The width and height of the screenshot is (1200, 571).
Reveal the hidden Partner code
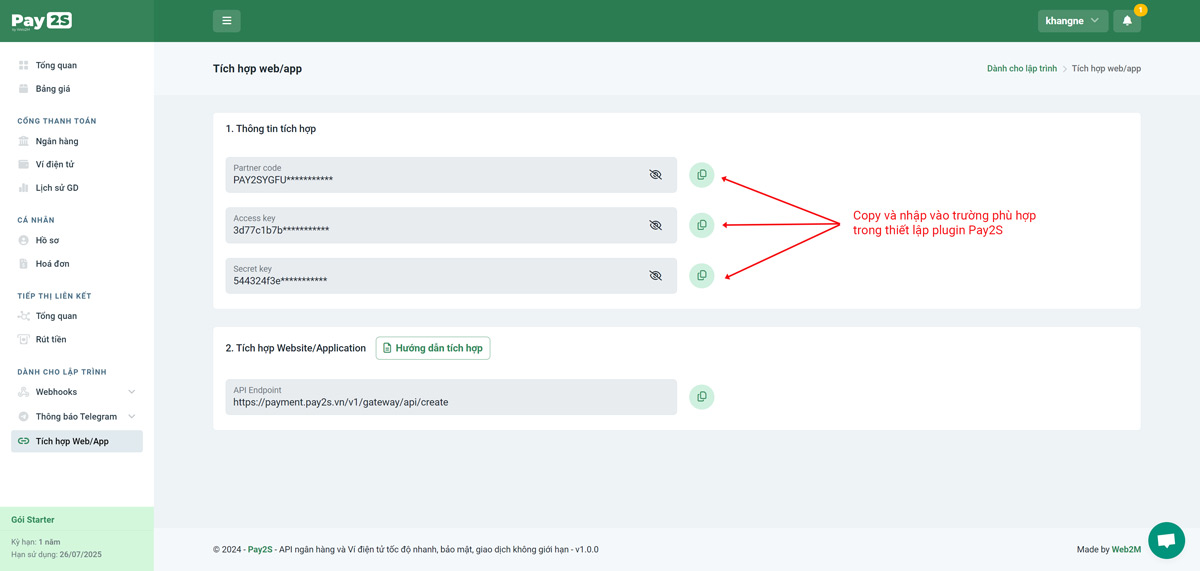tap(656, 174)
